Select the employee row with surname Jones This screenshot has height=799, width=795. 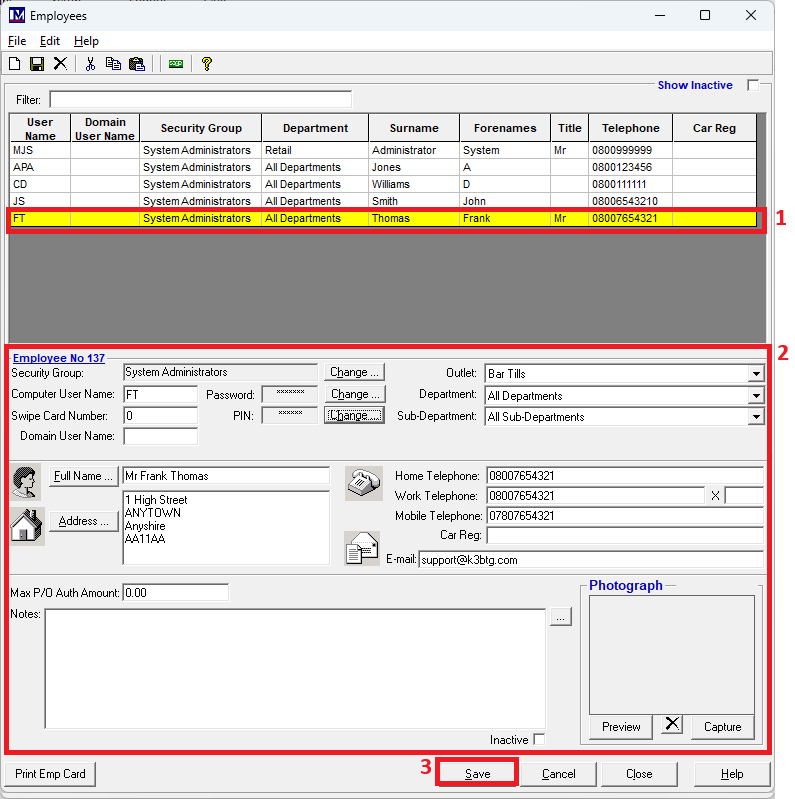(x=385, y=167)
